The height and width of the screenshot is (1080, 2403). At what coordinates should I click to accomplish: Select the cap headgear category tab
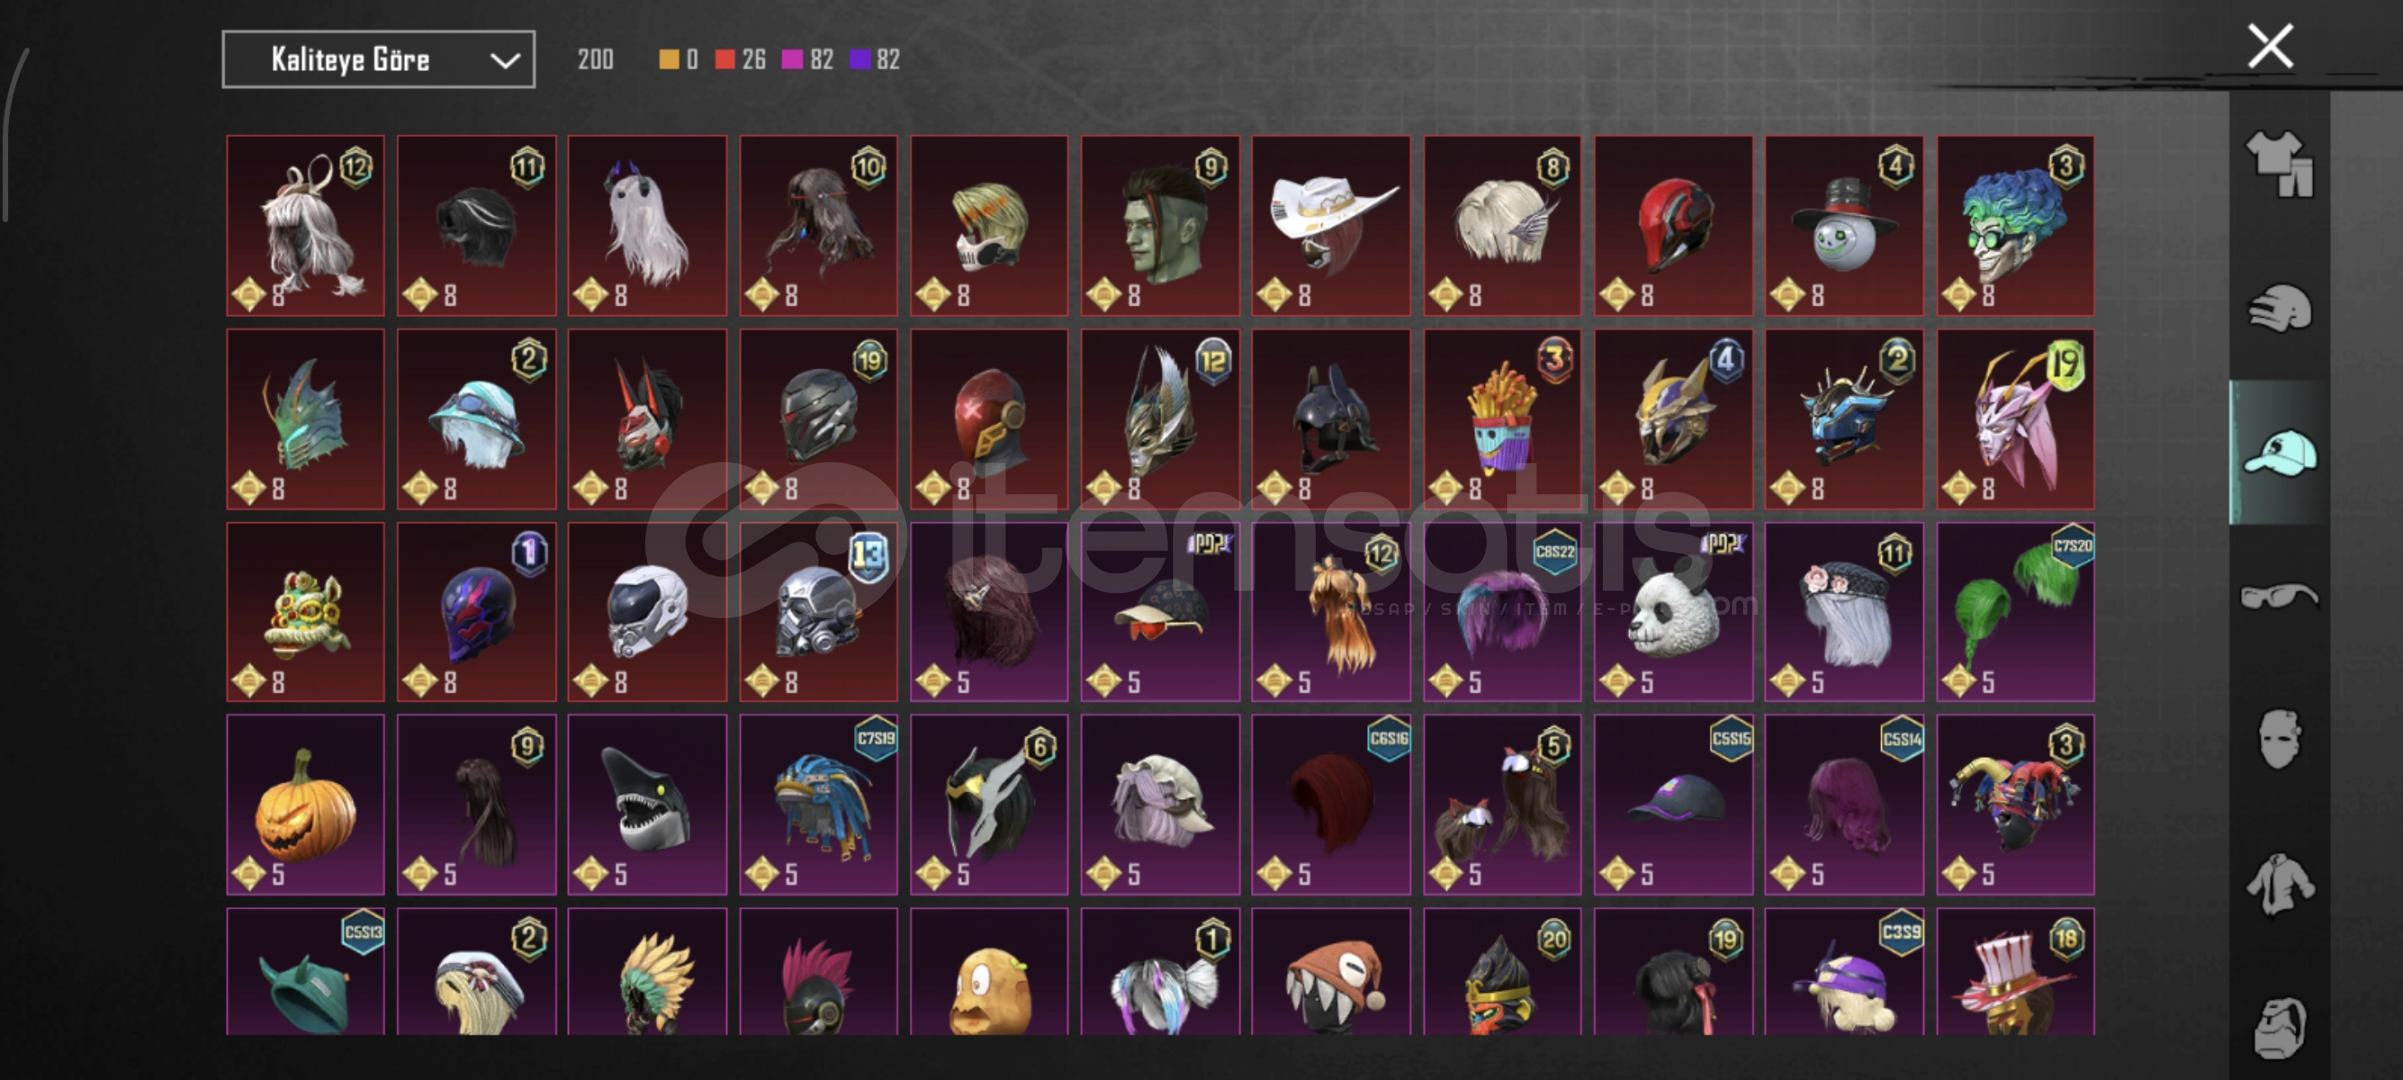(x=2279, y=453)
